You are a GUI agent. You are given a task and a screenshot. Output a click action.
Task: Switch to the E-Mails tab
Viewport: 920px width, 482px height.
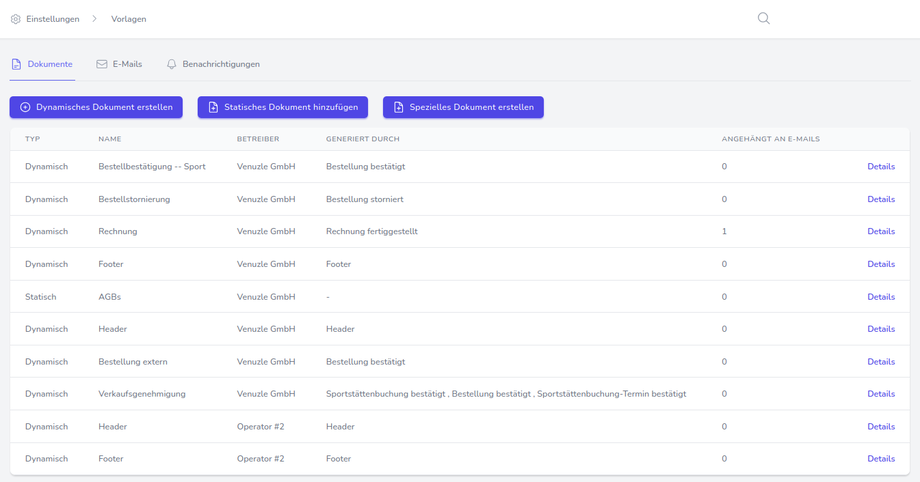click(127, 64)
